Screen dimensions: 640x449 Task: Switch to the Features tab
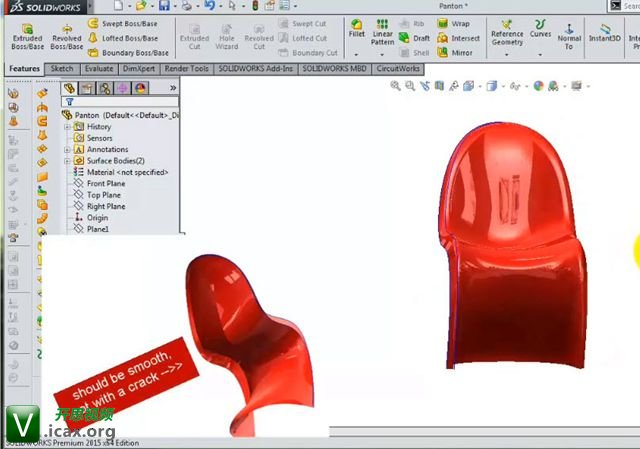pos(24,69)
